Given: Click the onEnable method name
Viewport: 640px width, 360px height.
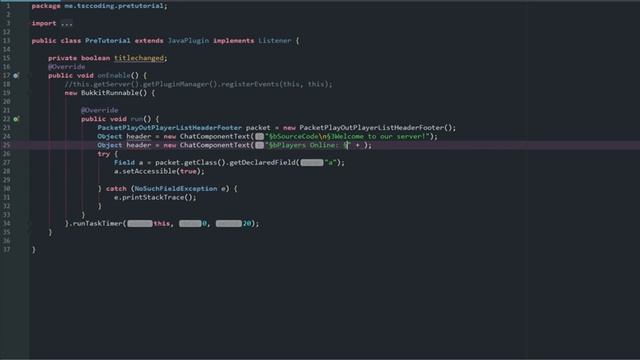Looking at the screenshot, I should [x=114, y=76].
